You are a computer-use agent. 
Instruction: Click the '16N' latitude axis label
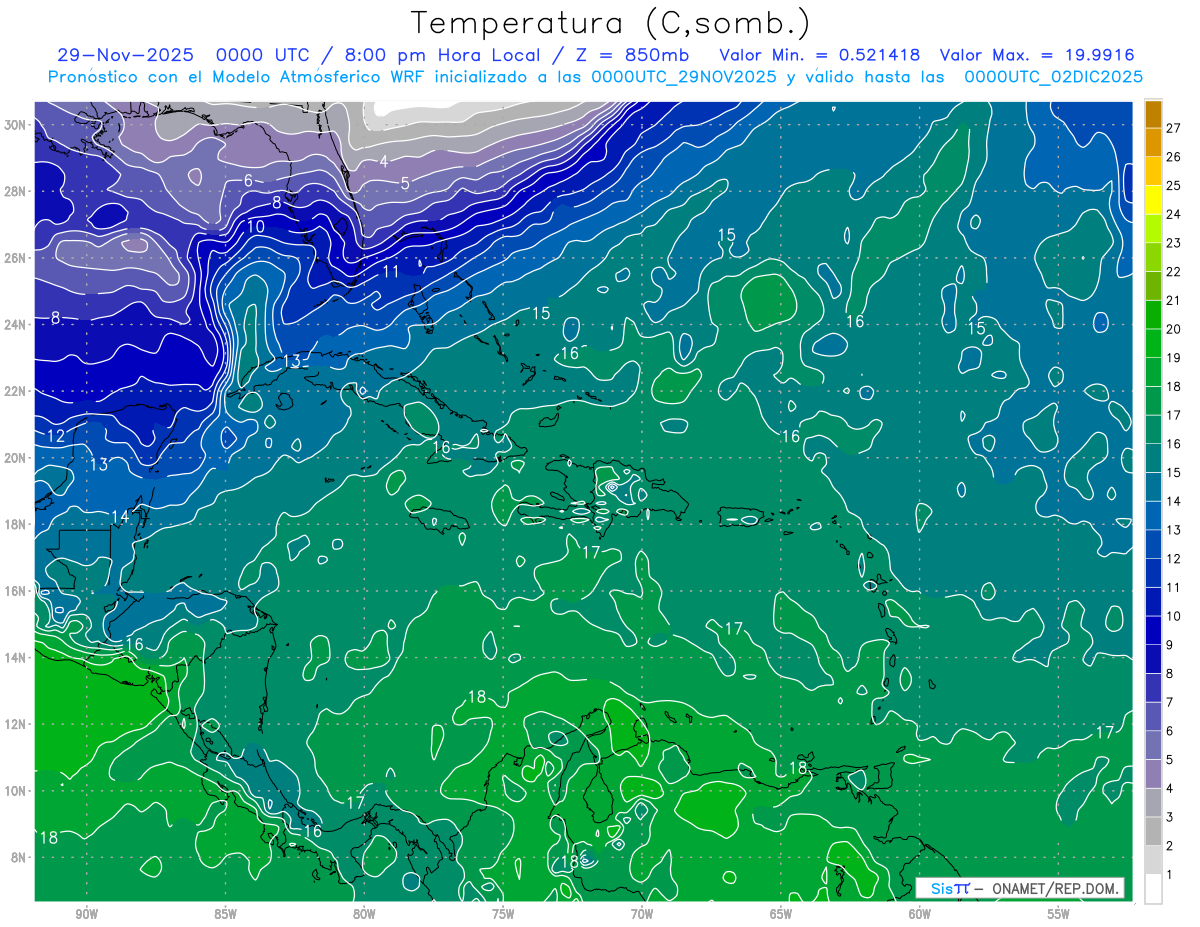coord(16,591)
